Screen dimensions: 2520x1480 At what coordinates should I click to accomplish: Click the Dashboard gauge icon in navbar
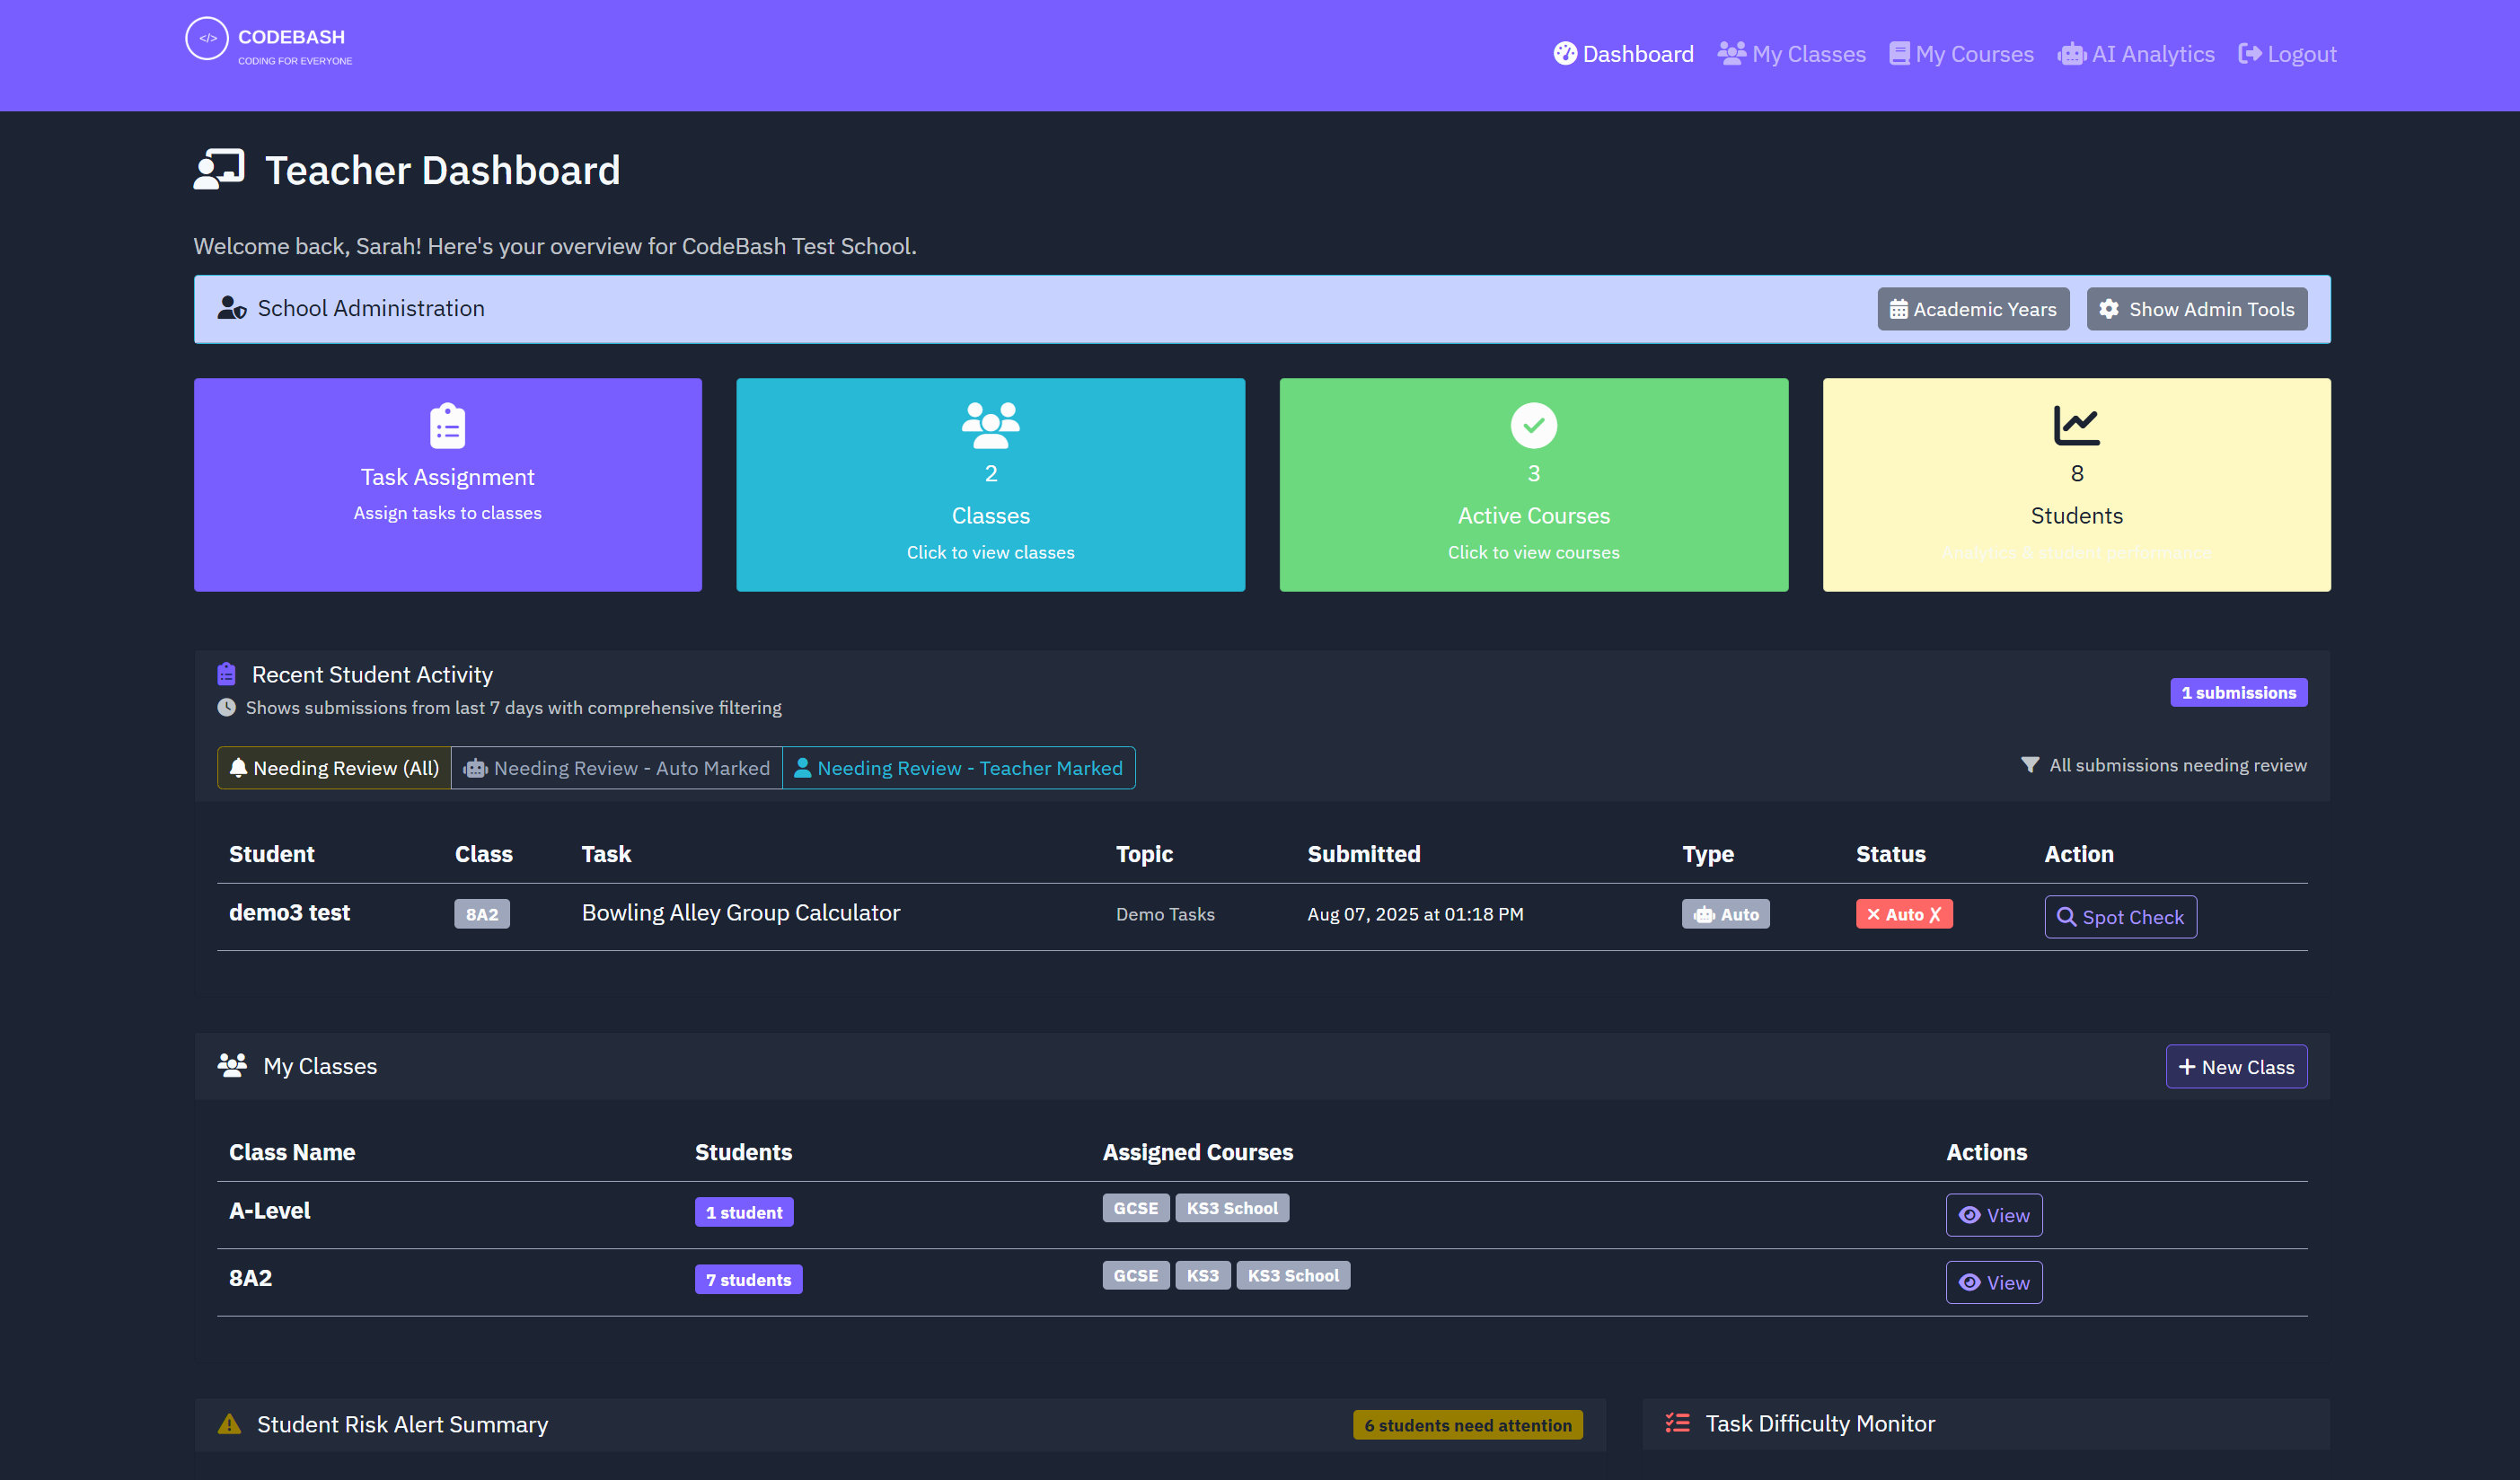pos(1565,54)
